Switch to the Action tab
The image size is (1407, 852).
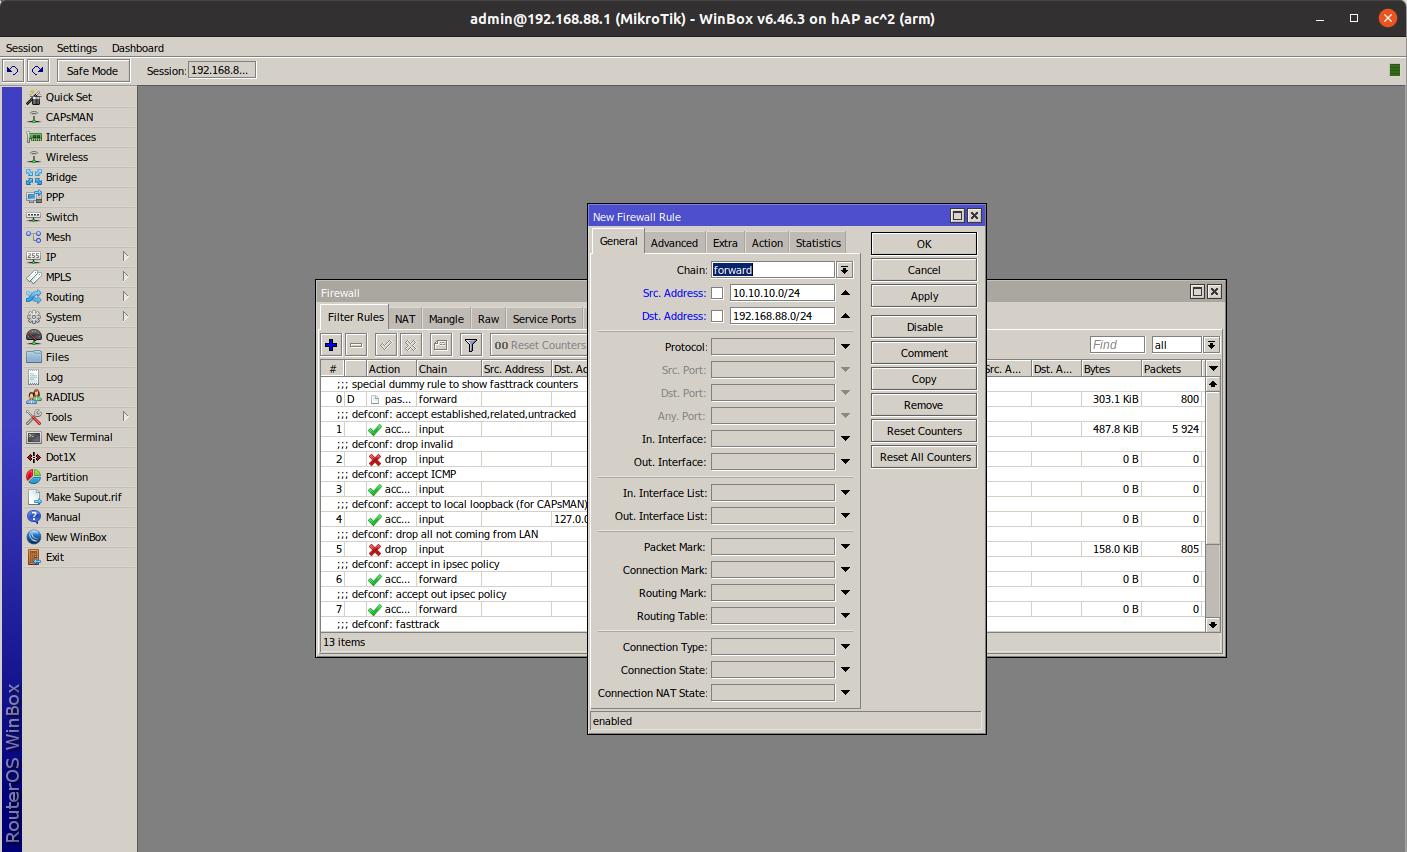point(767,243)
